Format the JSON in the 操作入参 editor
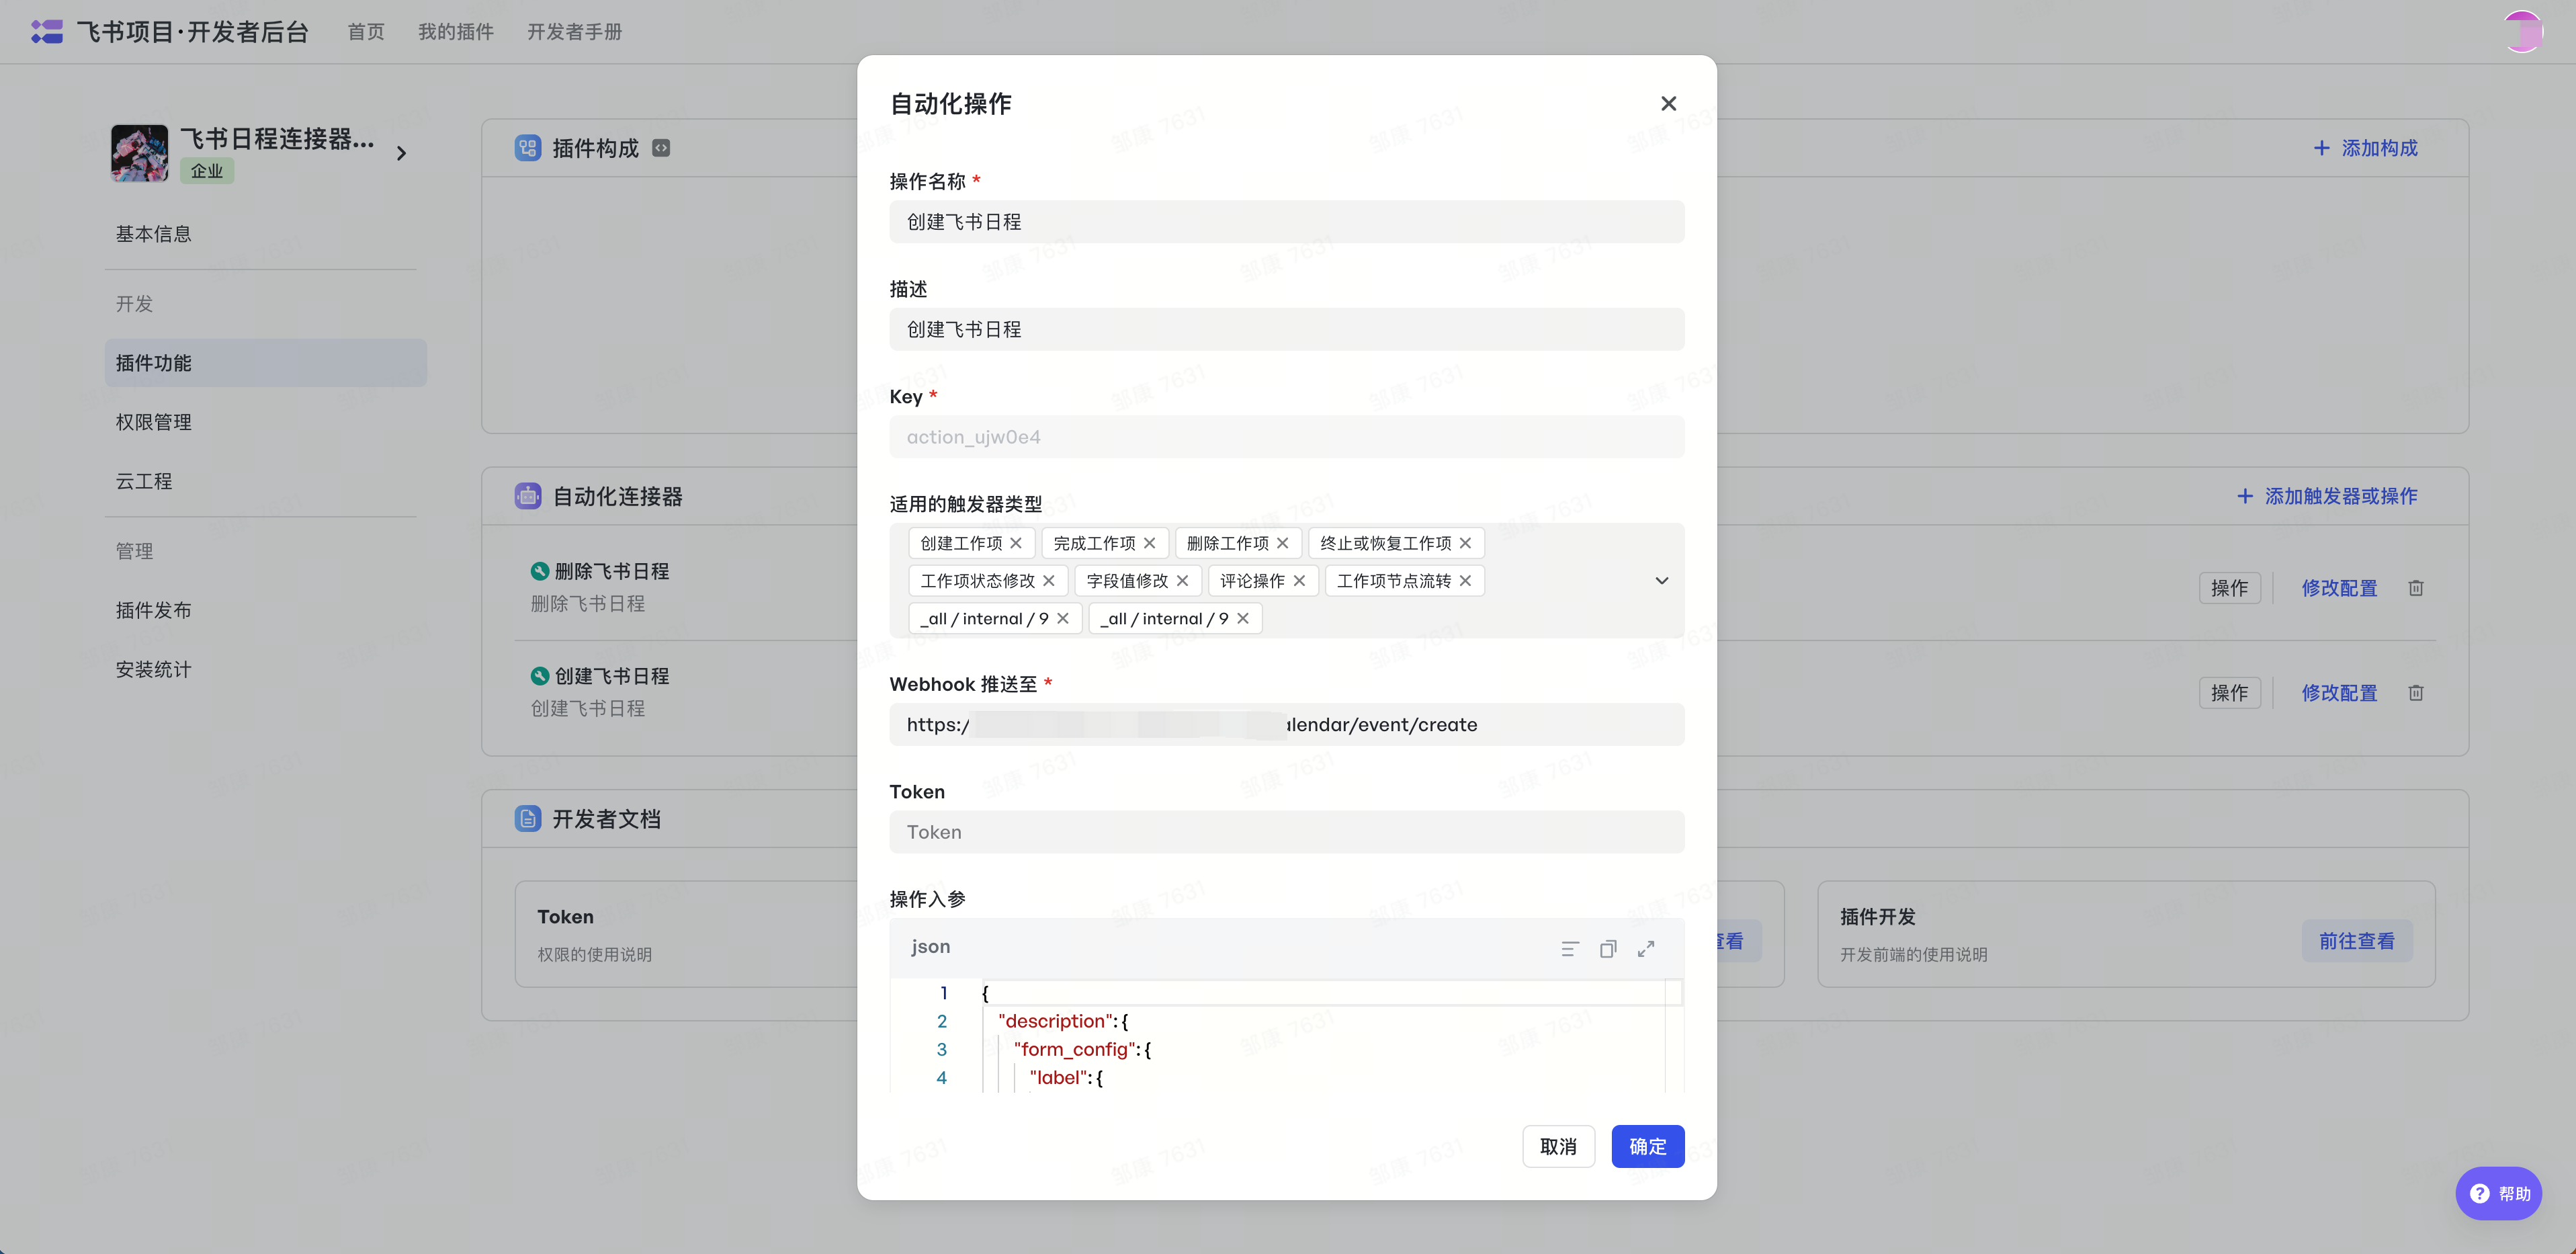 pos(1570,949)
